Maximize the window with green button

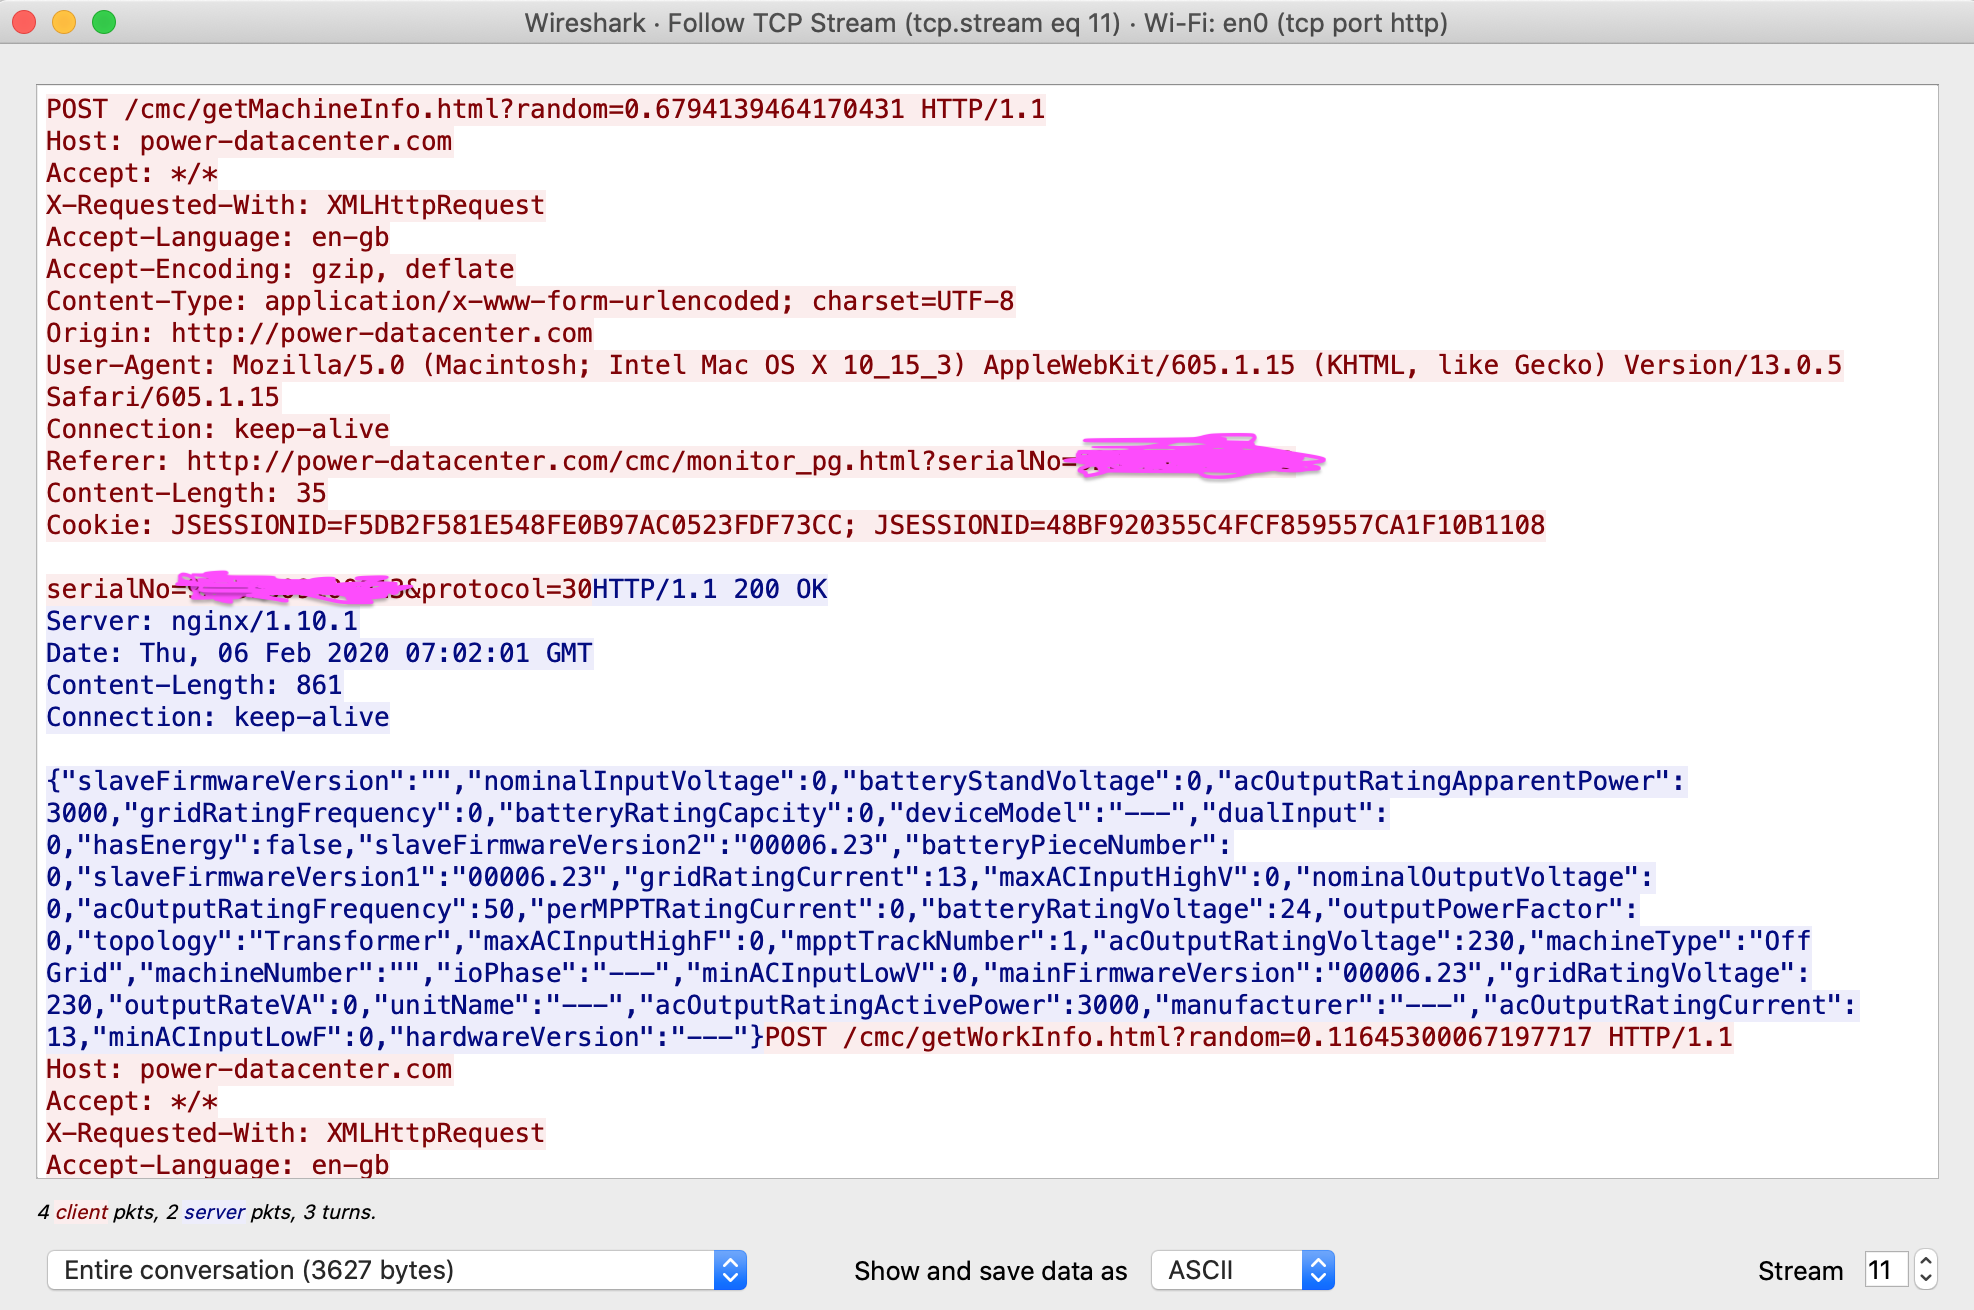(104, 22)
